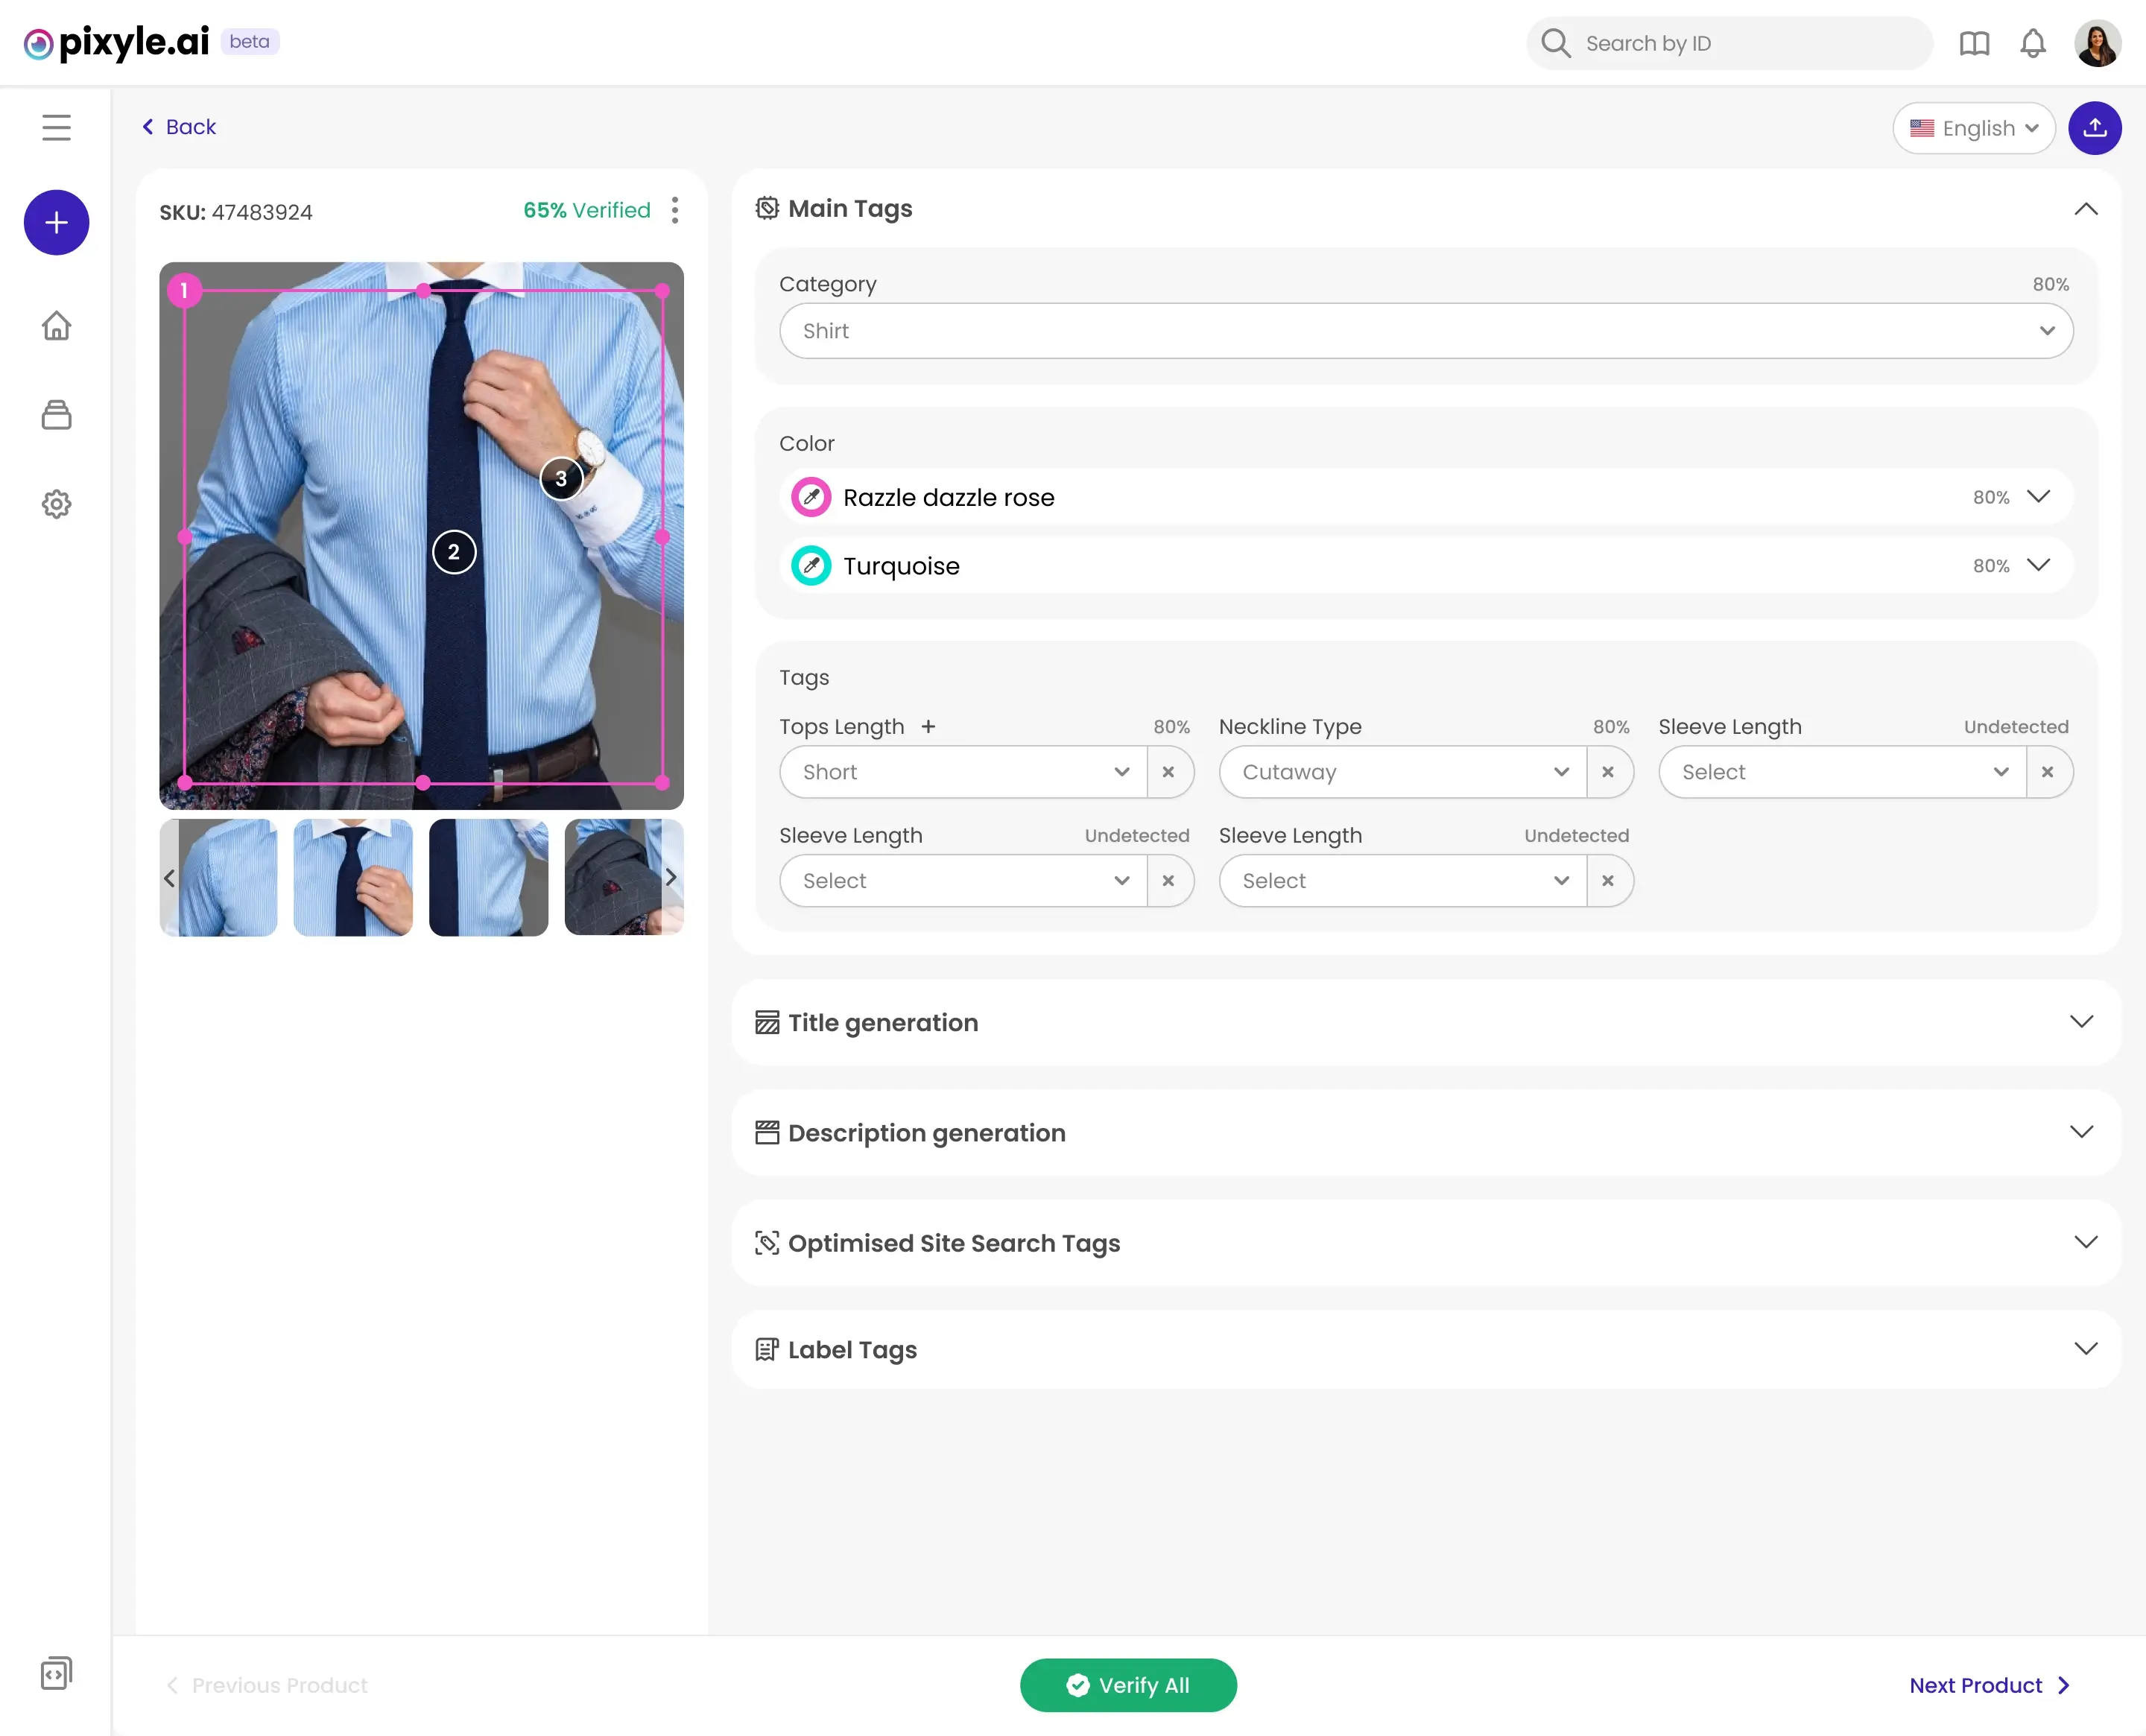Click the Verify All button
The width and height of the screenshot is (2146, 1736).
click(1128, 1685)
